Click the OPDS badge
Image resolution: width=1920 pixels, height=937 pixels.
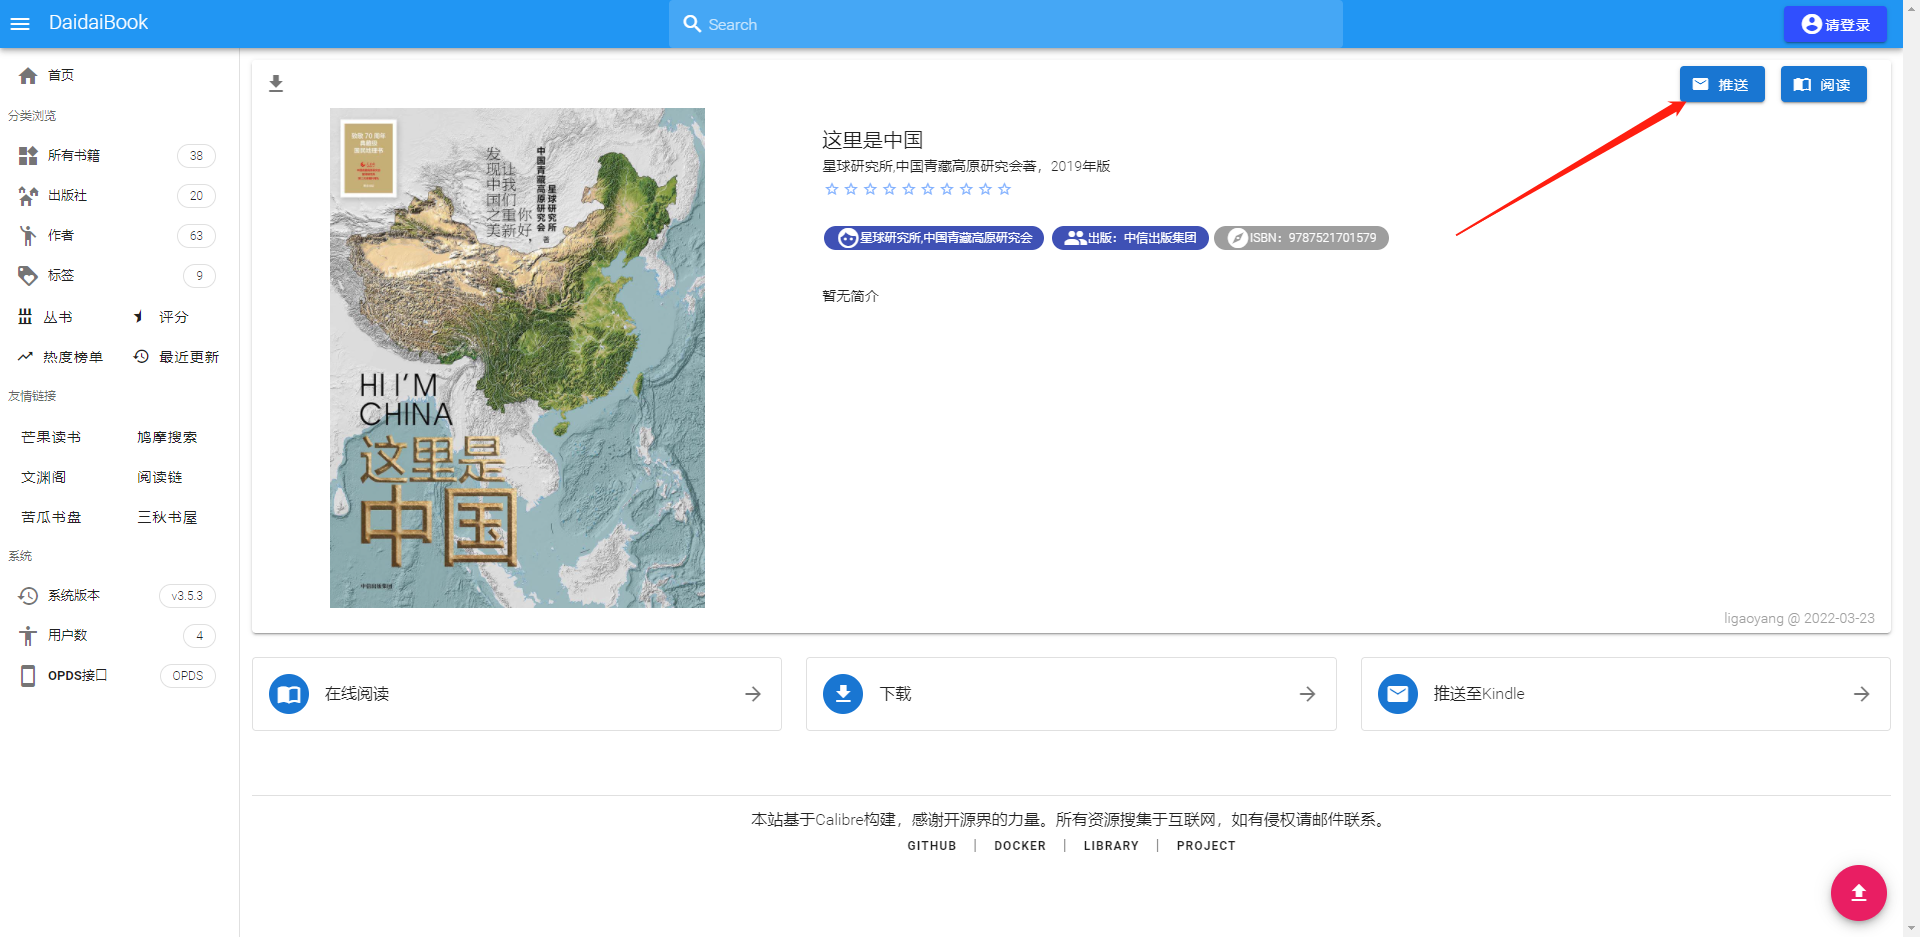tap(188, 676)
